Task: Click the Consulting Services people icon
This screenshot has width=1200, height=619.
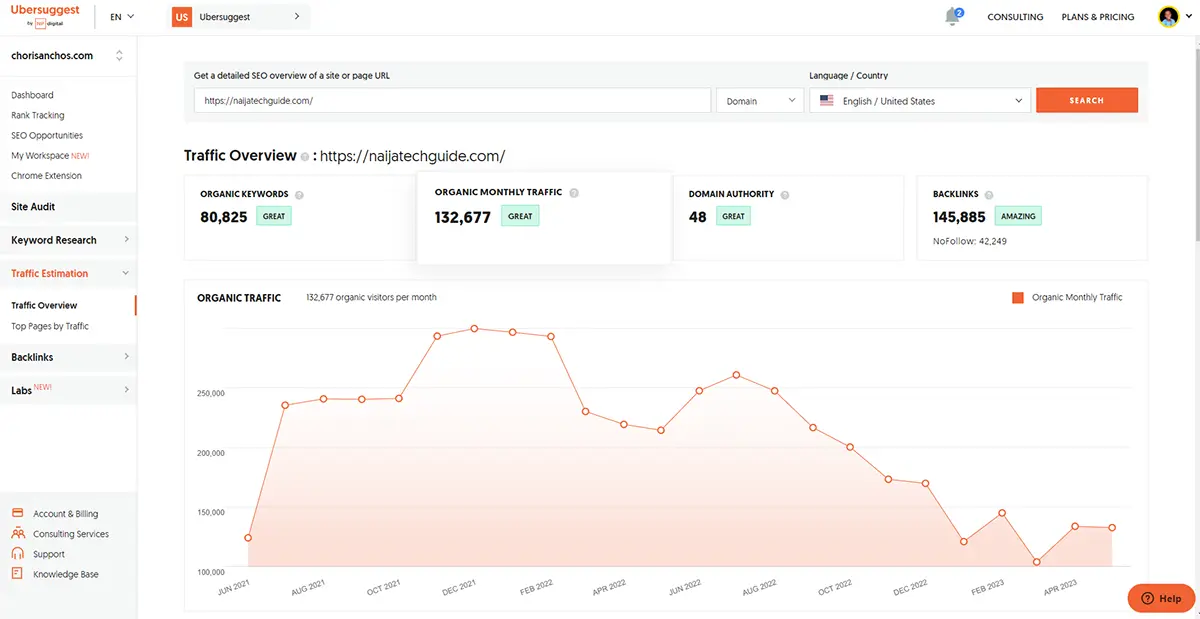Action: 17,534
